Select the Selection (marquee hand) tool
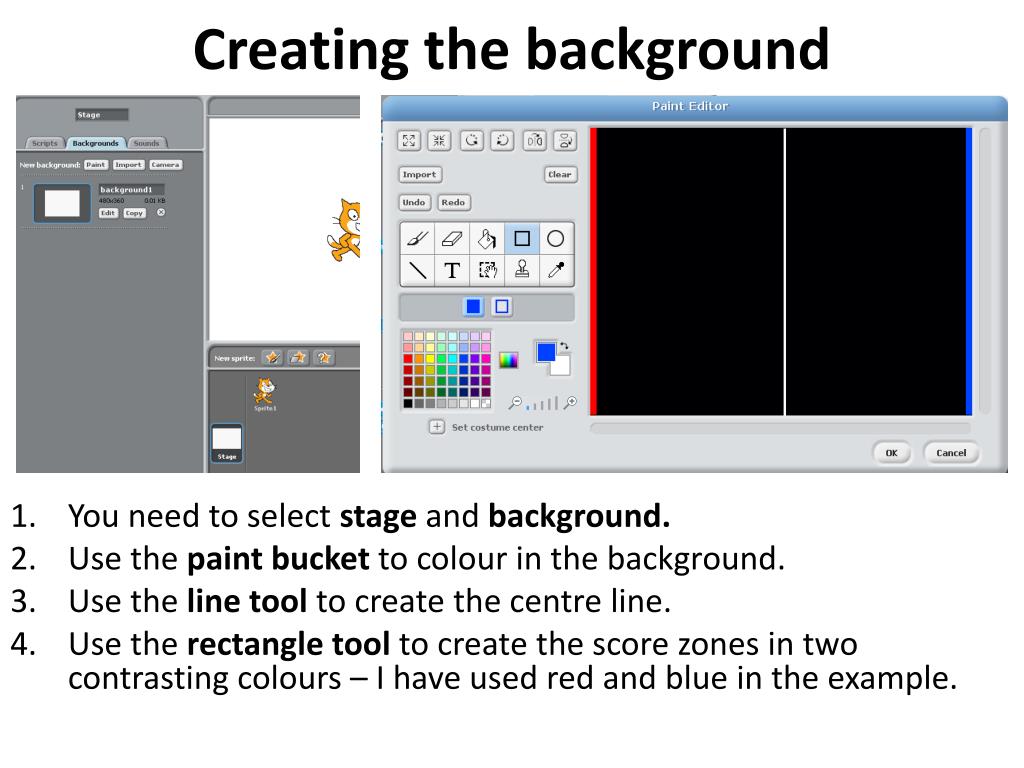The image size is (1024, 768). [x=487, y=270]
